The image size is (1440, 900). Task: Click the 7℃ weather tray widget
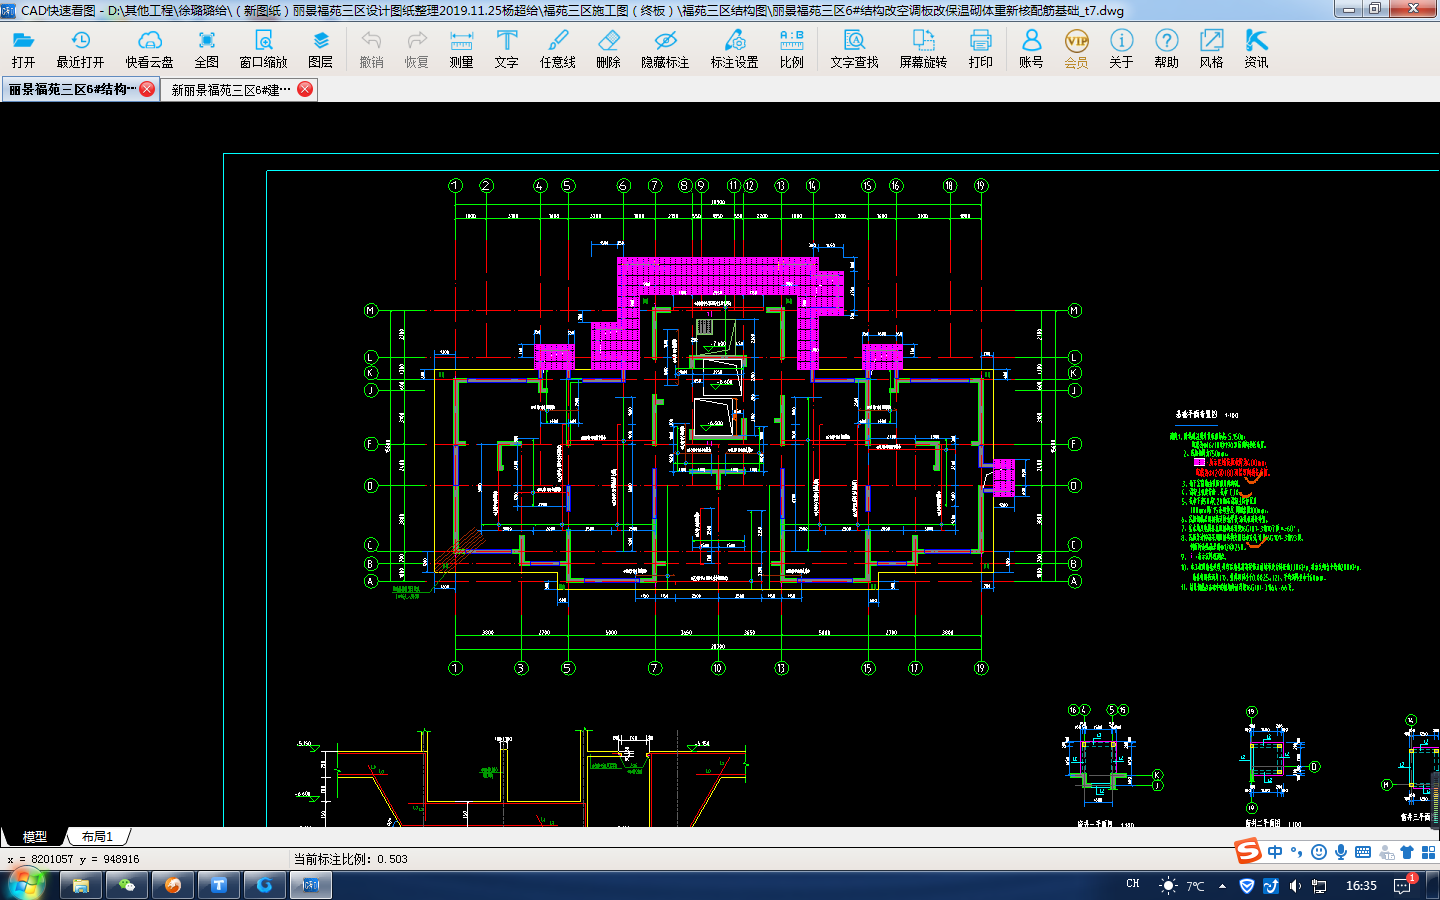[x=1182, y=885]
